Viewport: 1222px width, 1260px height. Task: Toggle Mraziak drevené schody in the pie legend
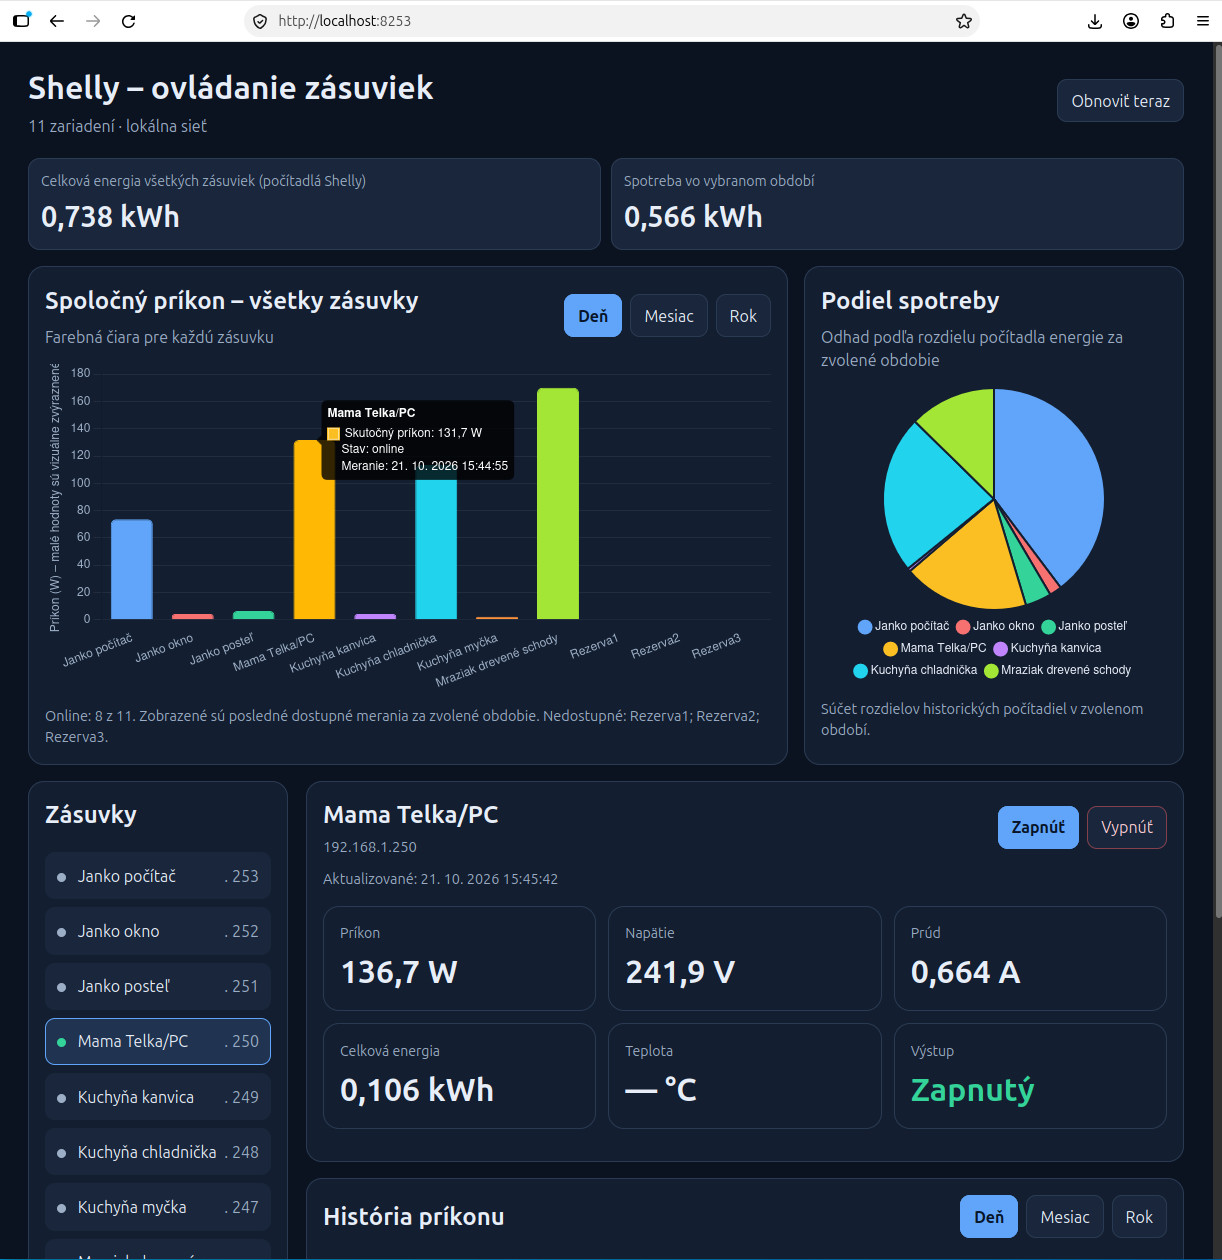tap(1058, 670)
